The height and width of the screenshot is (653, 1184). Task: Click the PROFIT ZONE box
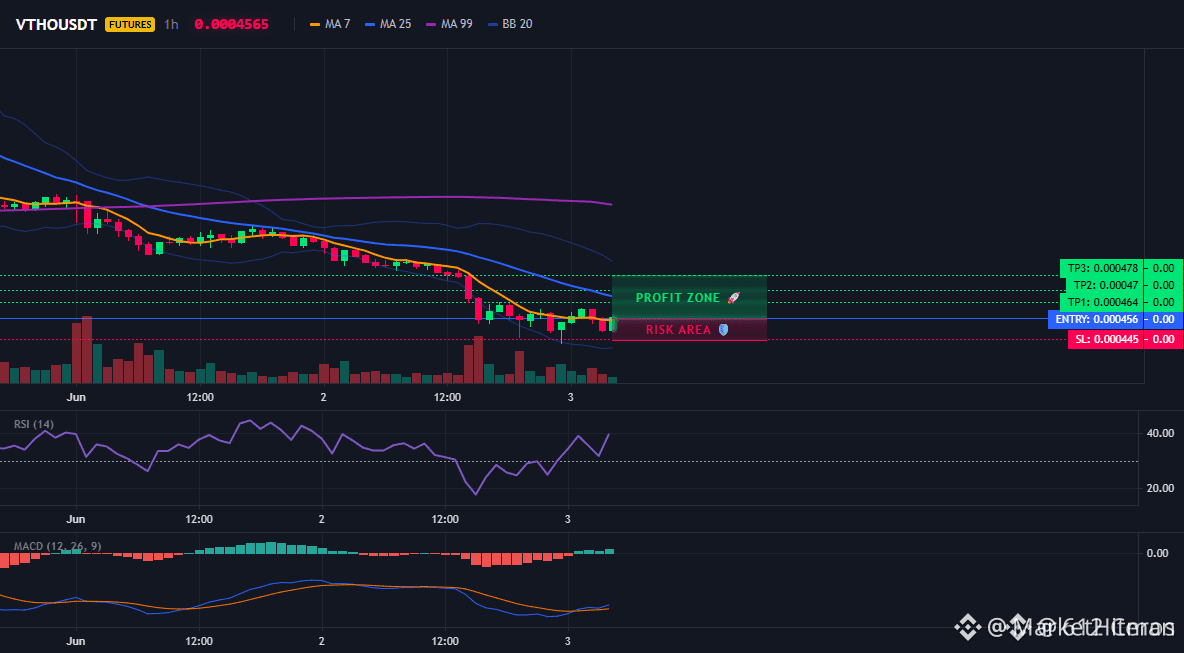coord(689,297)
